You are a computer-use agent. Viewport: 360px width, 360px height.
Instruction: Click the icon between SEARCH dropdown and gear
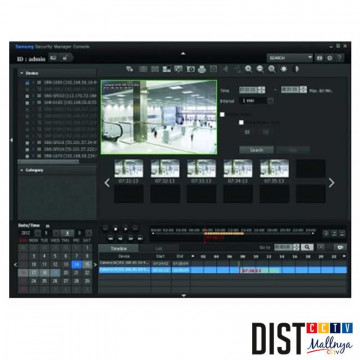pos(320,58)
